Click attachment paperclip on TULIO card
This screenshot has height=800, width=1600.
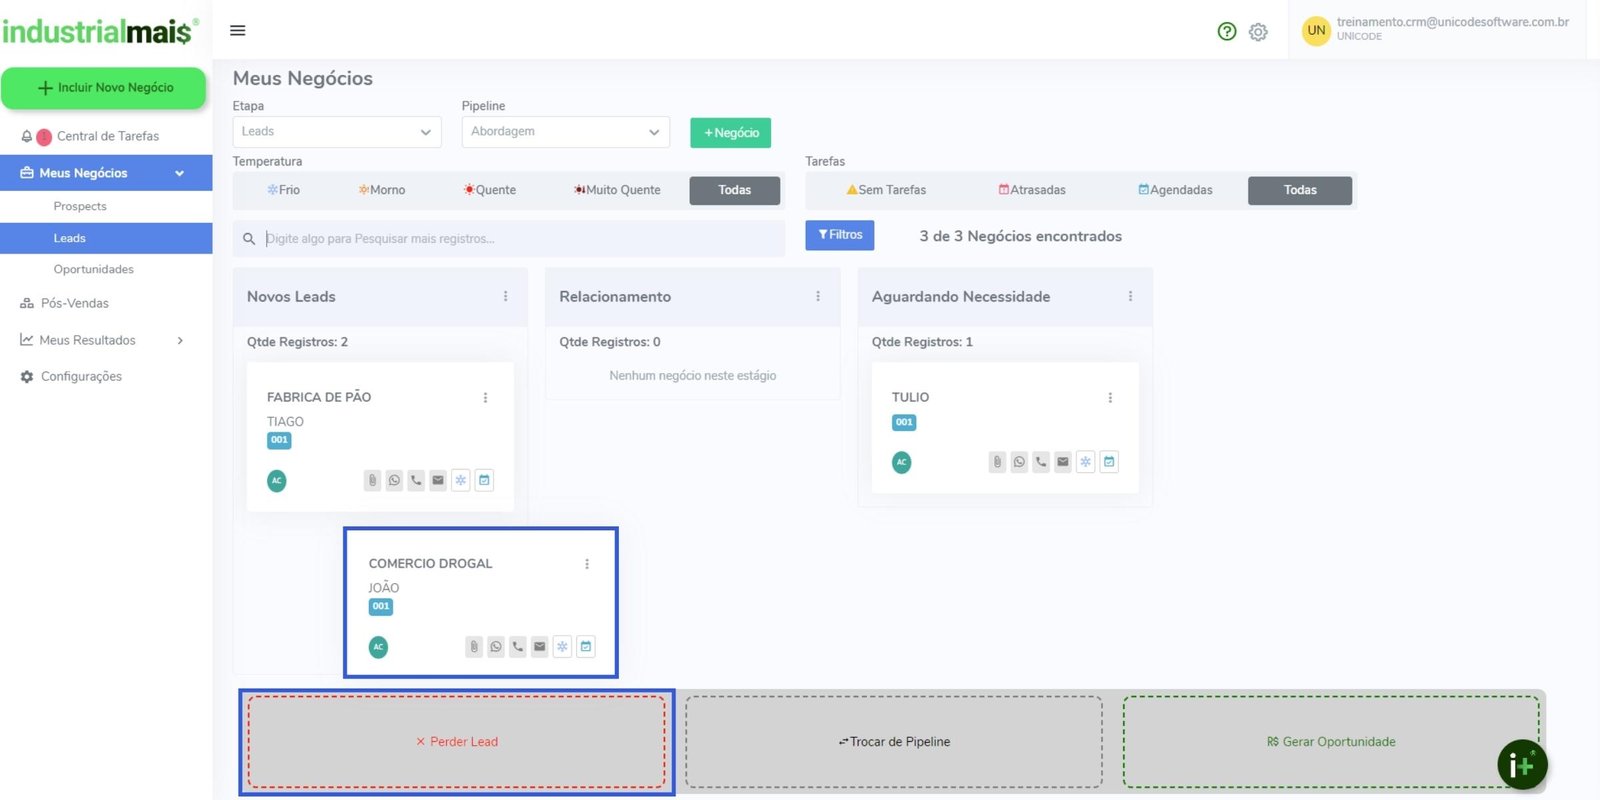997,462
